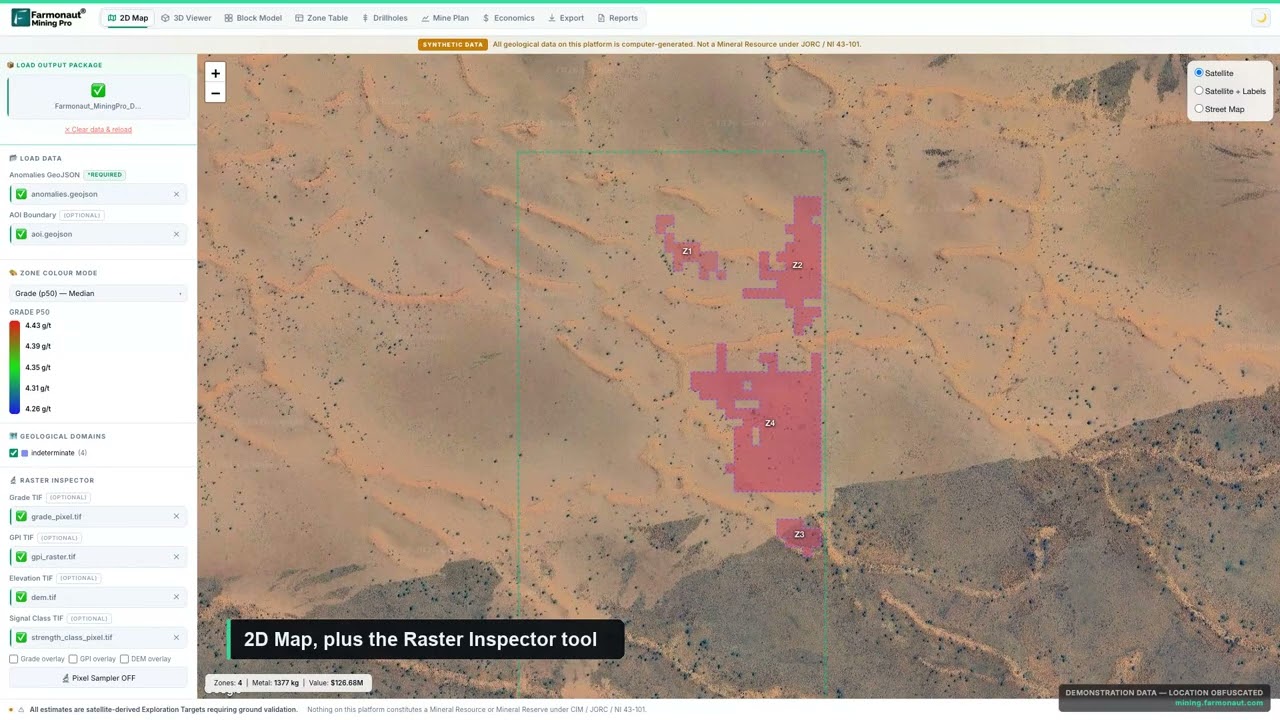
Task: Enable the DEM overlay checkbox
Action: click(x=124, y=659)
